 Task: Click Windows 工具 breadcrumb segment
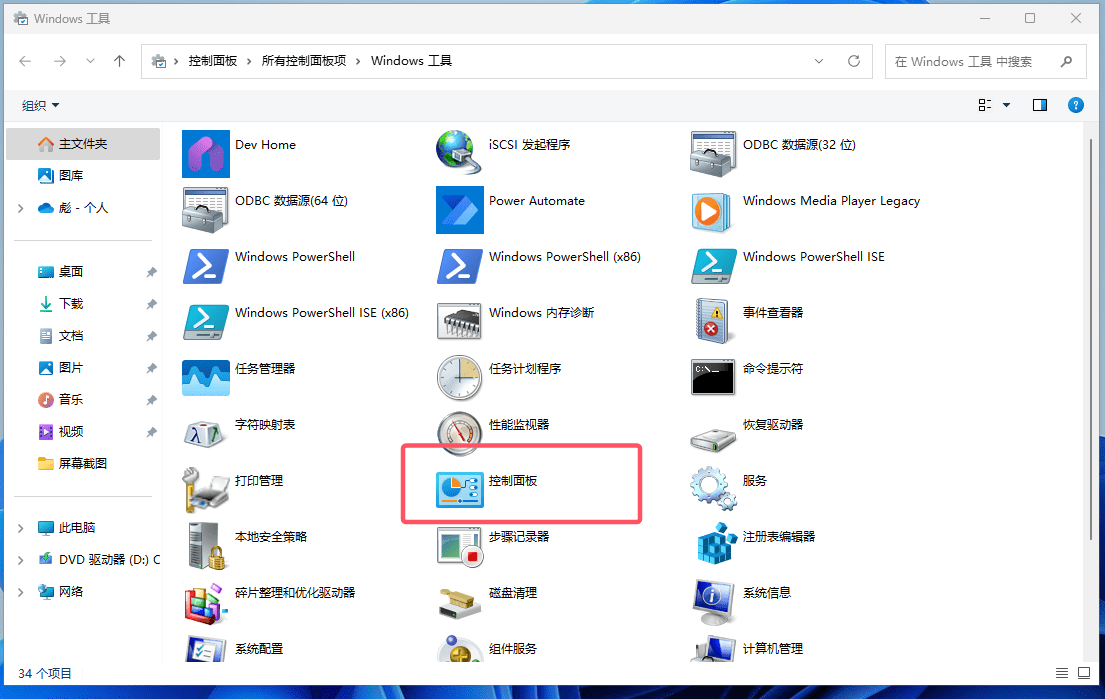click(412, 61)
